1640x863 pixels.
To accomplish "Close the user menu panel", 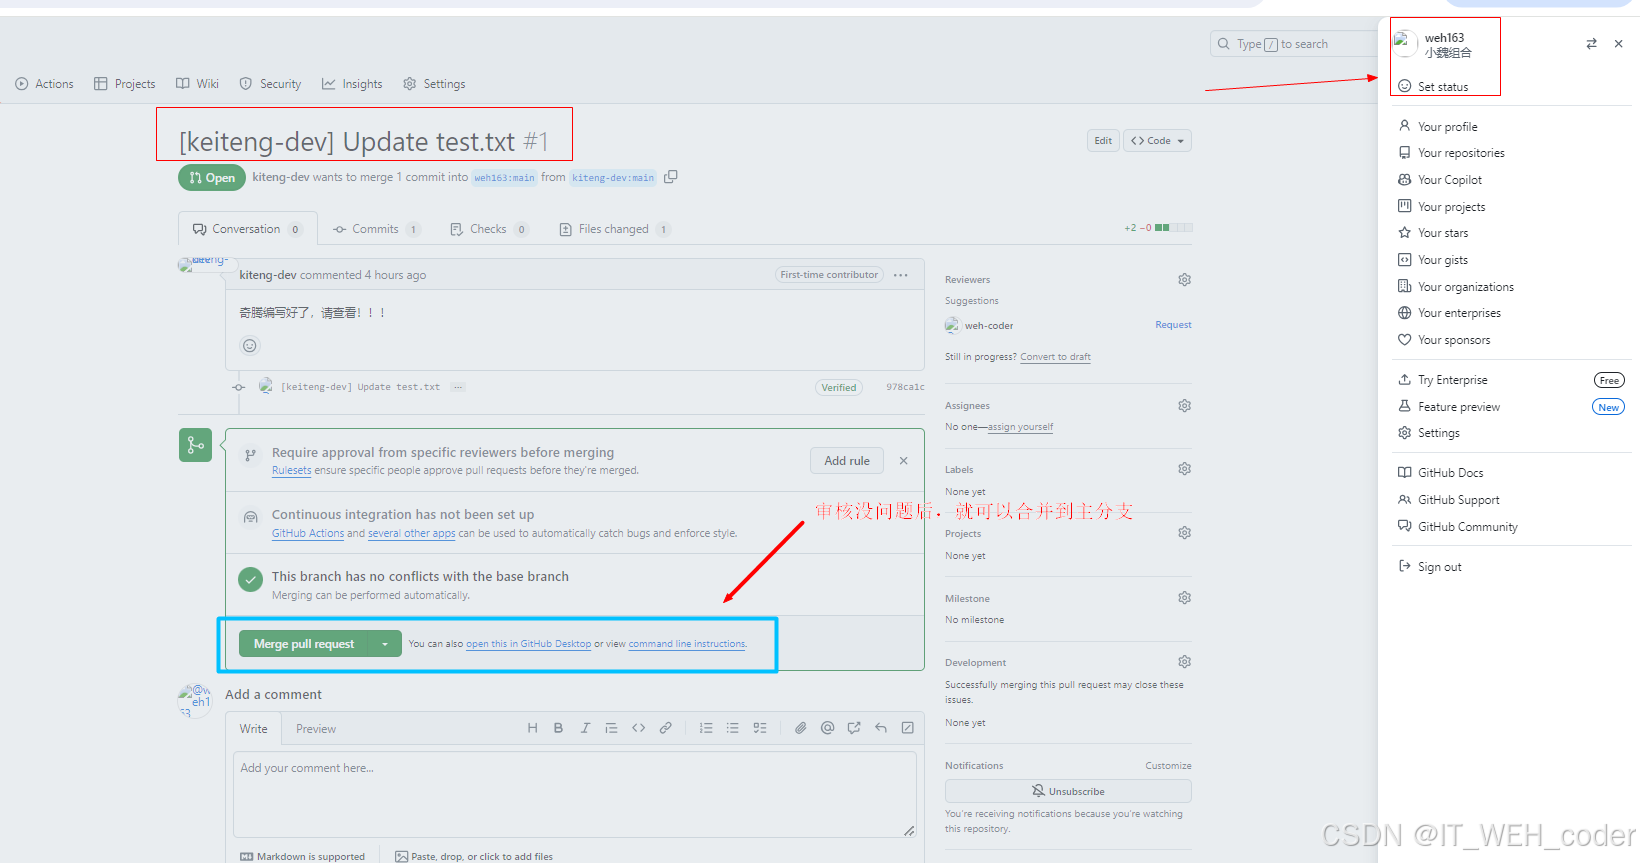I will [x=1618, y=44].
